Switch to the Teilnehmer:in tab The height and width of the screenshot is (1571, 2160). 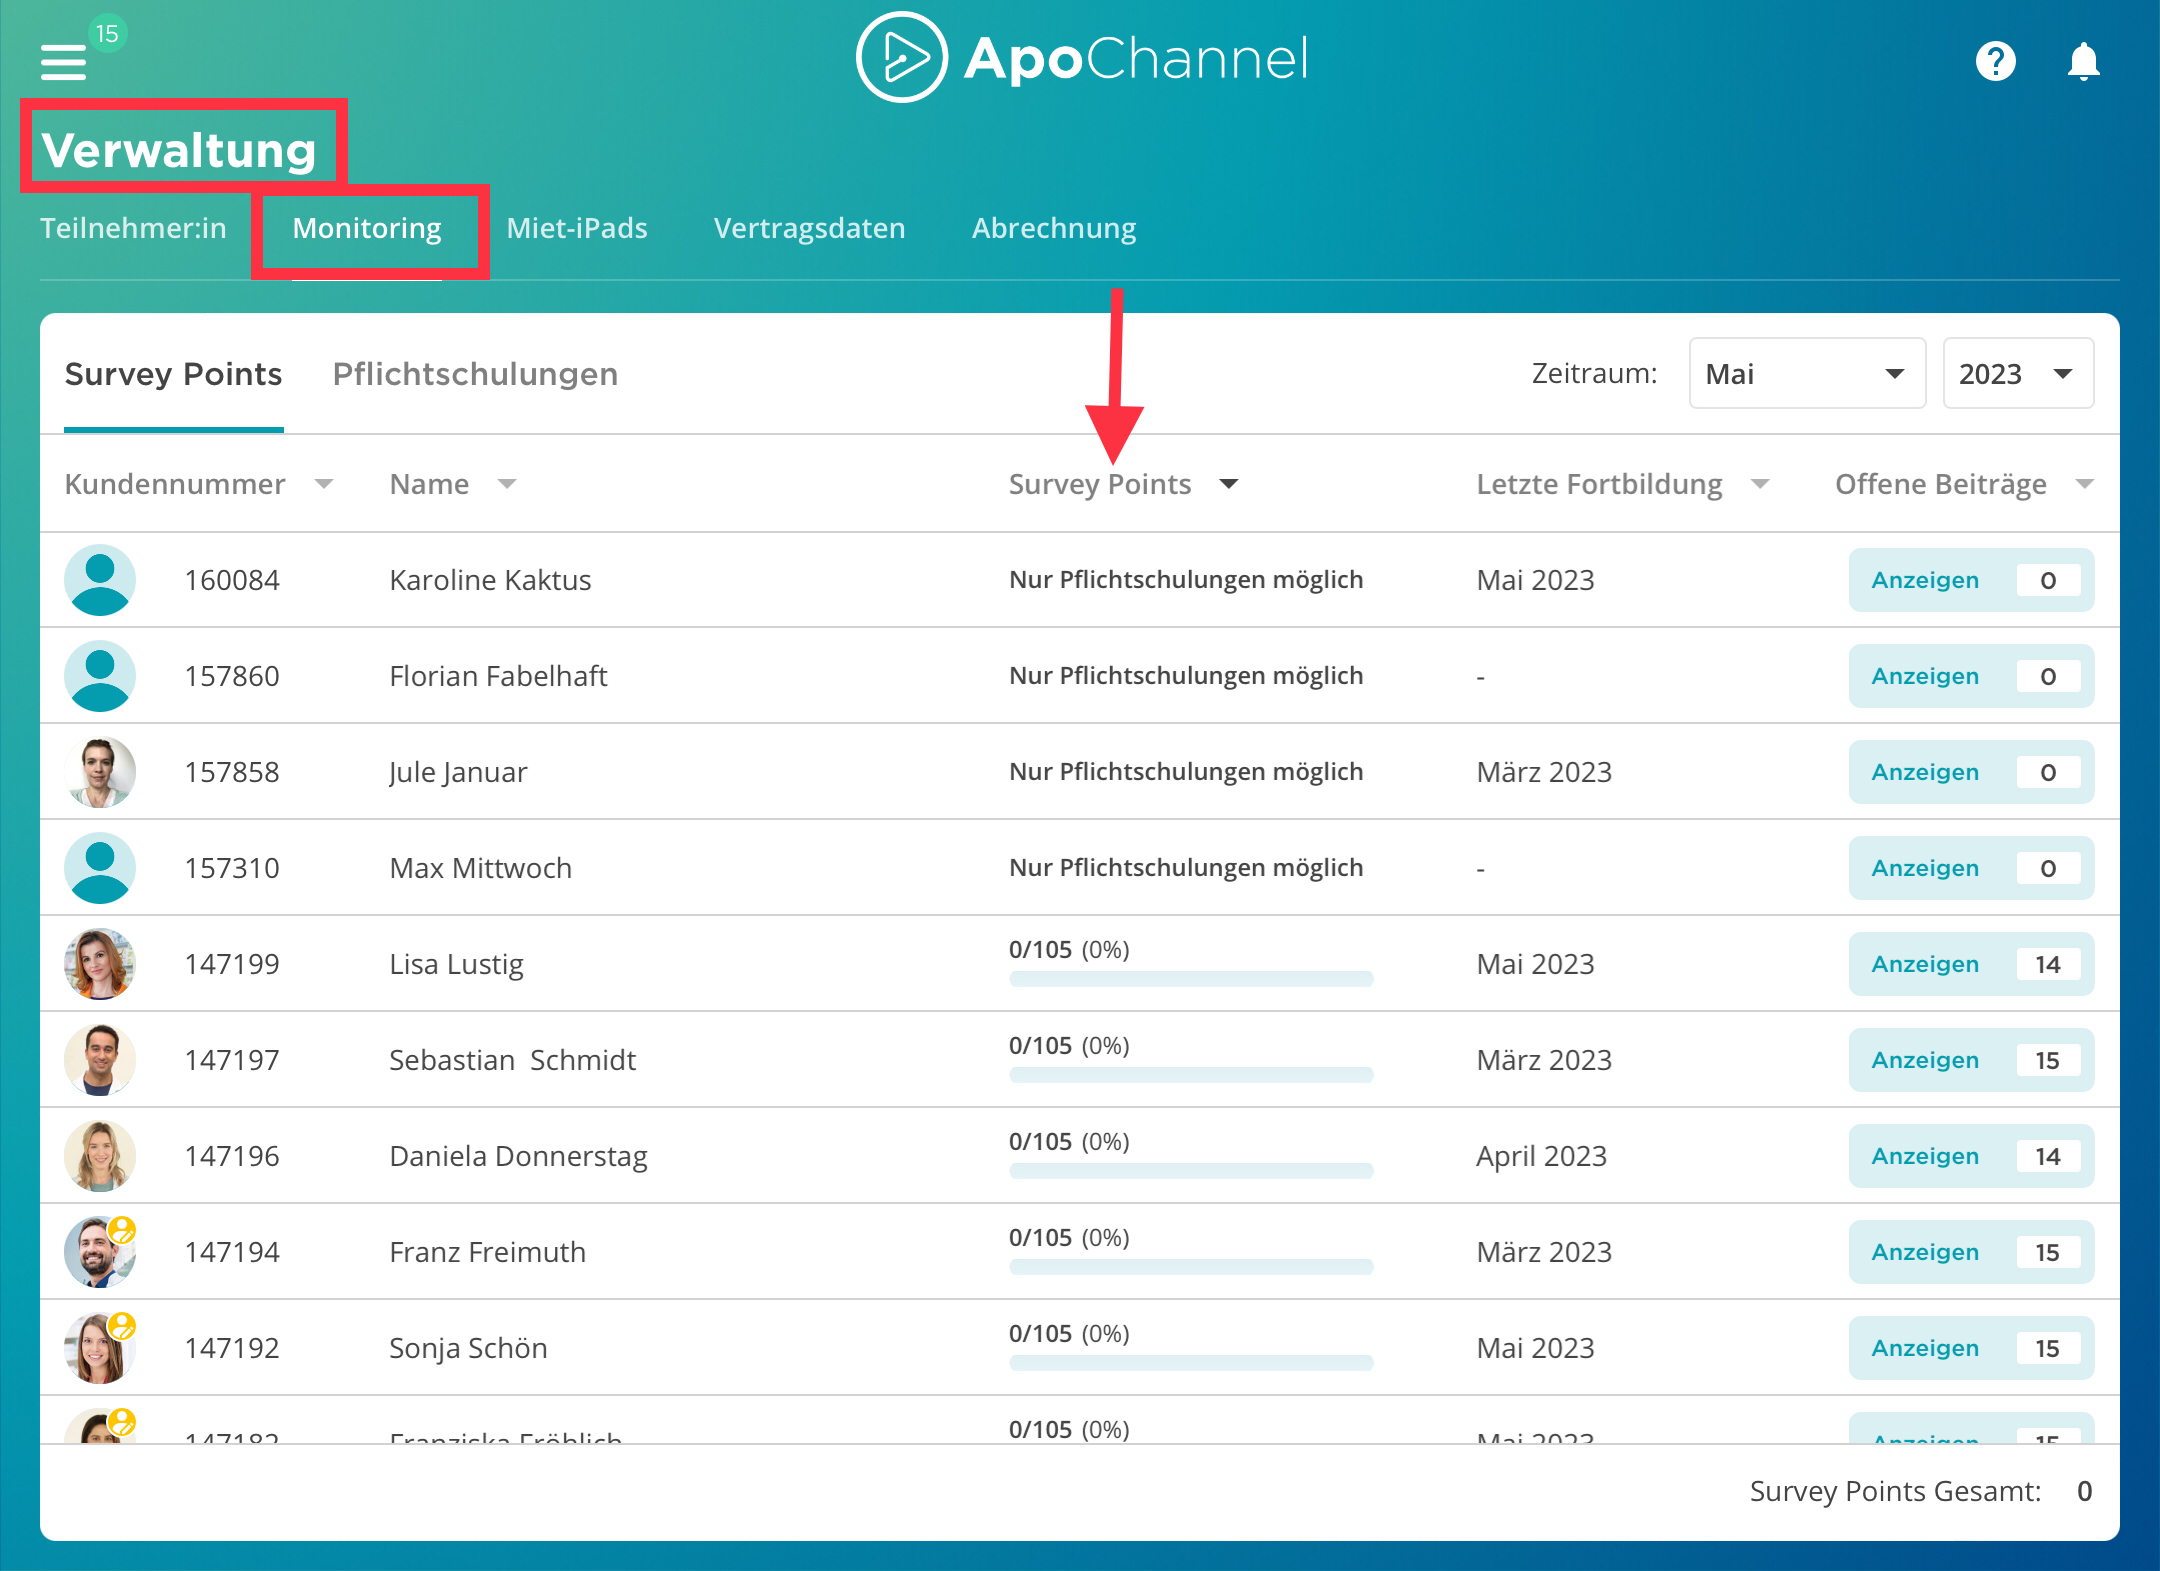click(133, 228)
